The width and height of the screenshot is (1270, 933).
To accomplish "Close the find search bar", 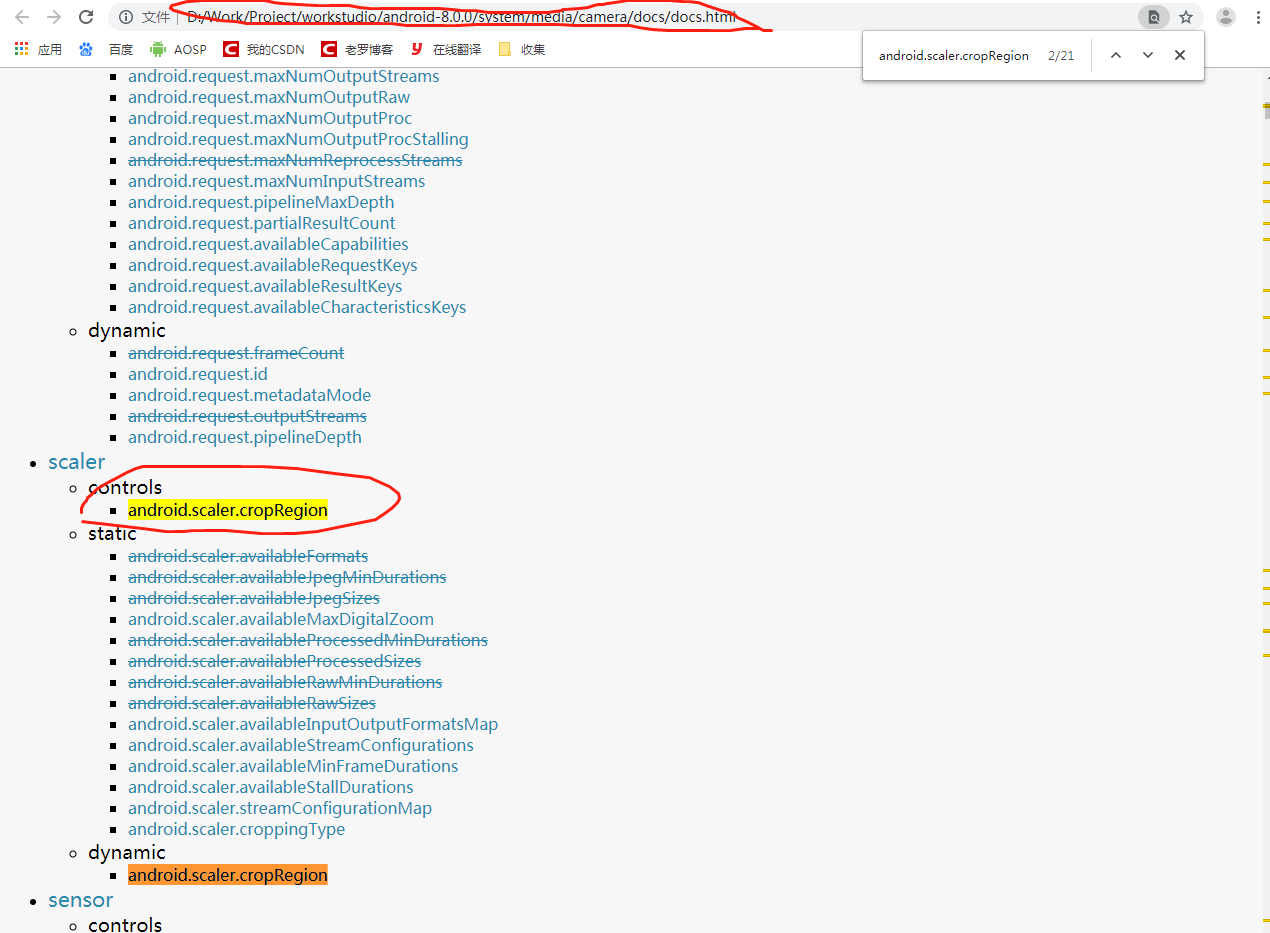I will (x=1179, y=55).
